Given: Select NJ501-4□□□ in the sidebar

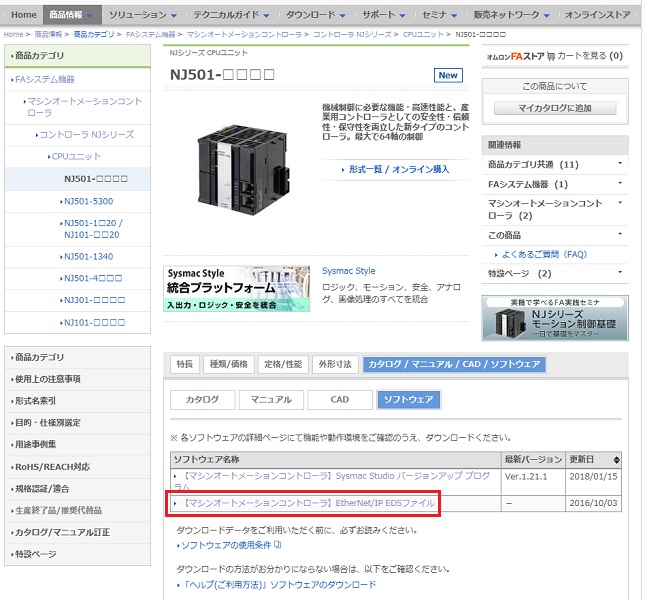Looking at the screenshot, I should tap(93, 278).
